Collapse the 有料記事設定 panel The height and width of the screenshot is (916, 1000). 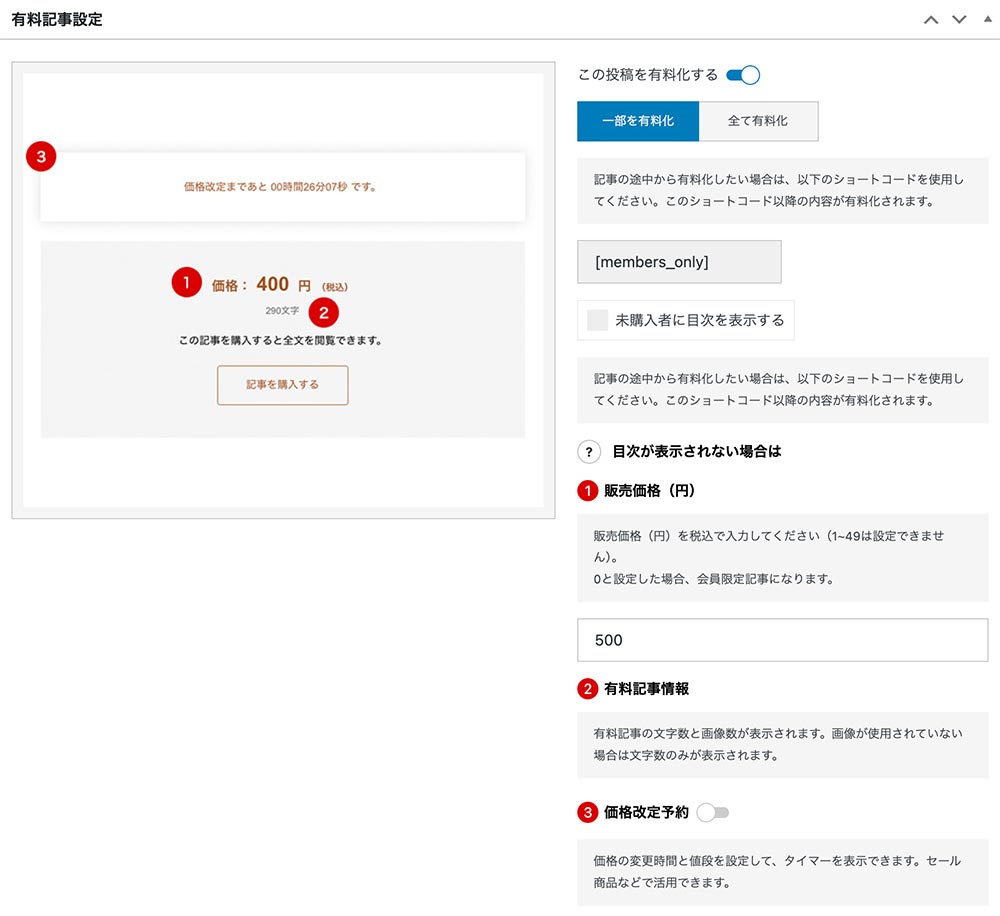click(x=988, y=19)
